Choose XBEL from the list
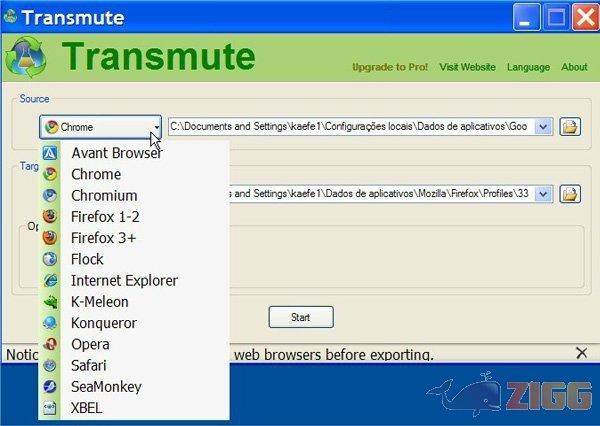The width and height of the screenshot is (600, 426). click(134, 408)
